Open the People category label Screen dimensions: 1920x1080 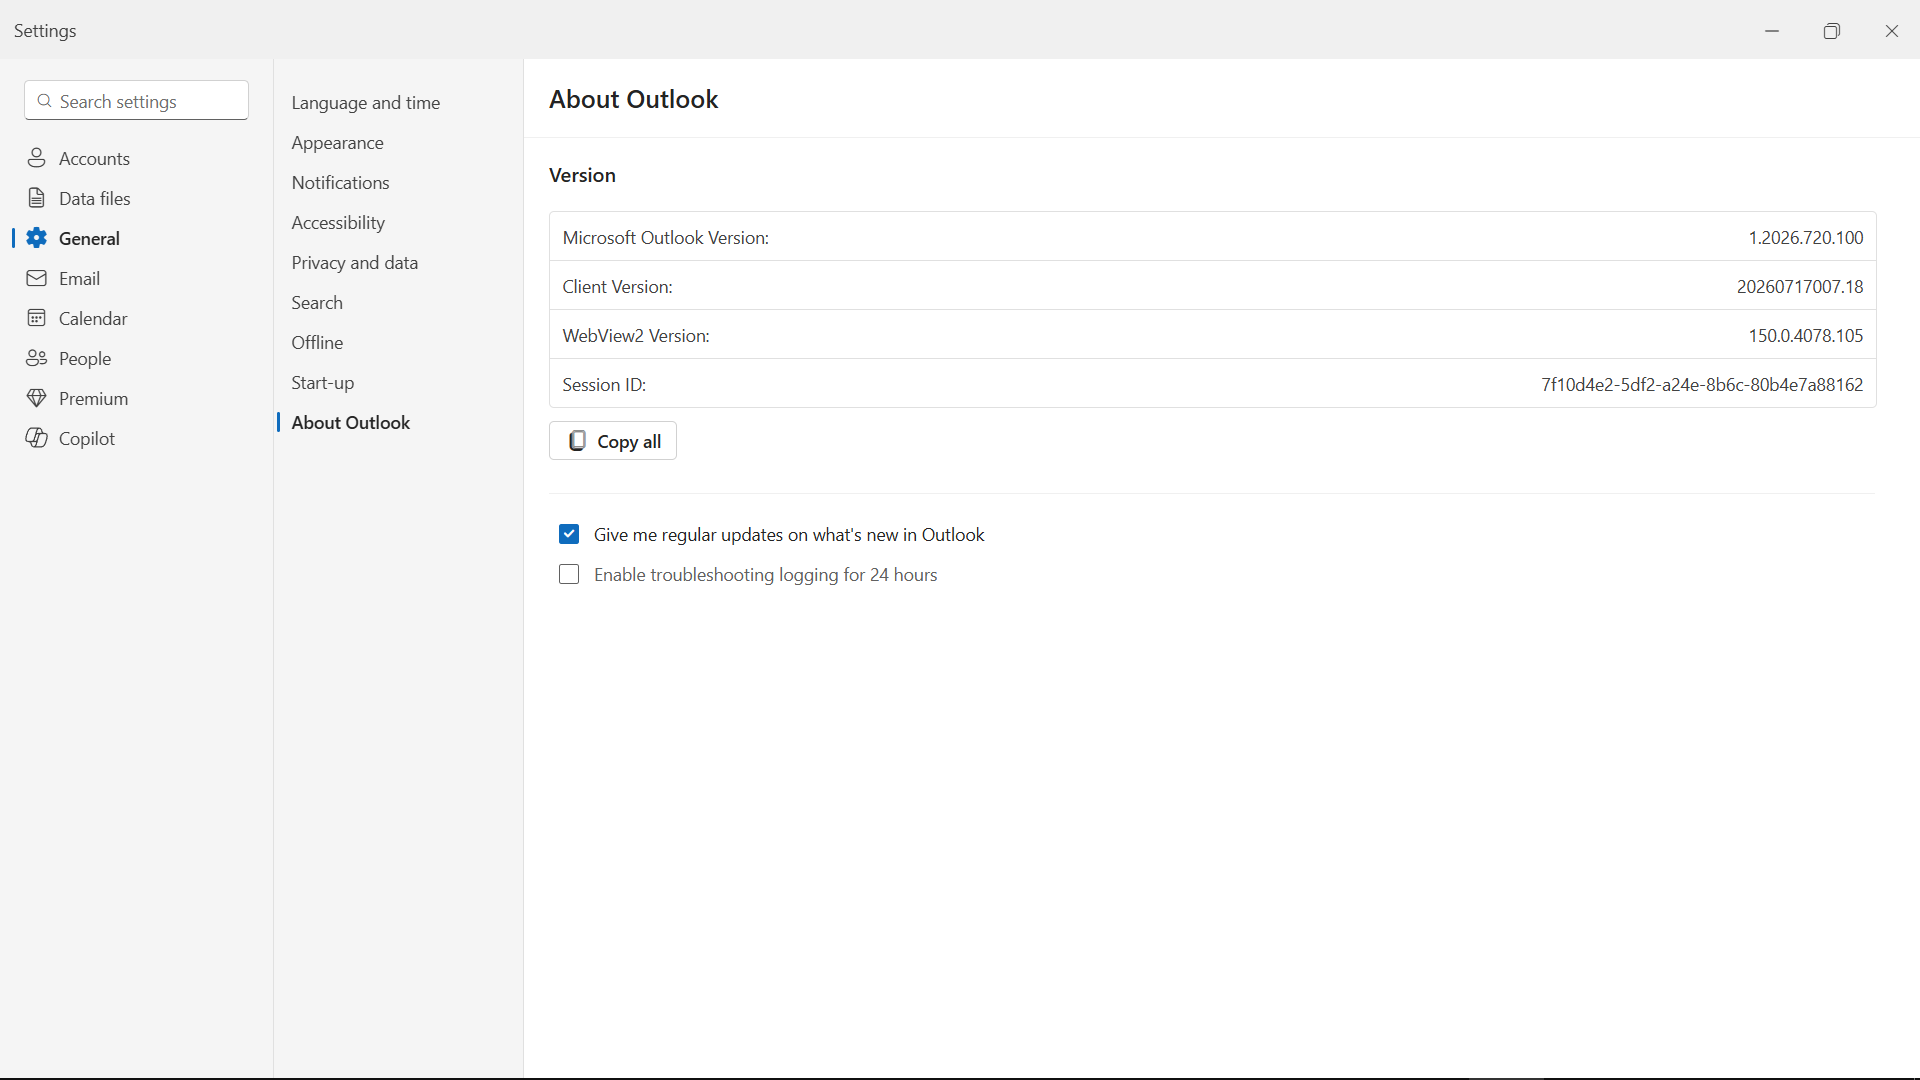(x=85, y=358)
